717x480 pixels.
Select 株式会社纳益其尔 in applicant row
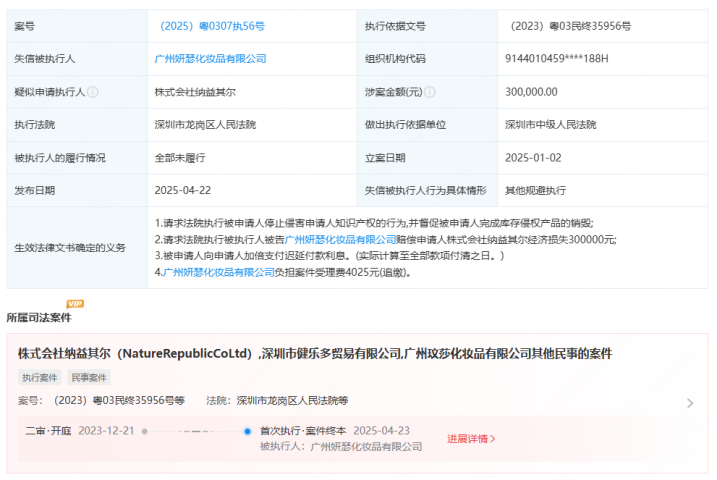coord(195,92)
